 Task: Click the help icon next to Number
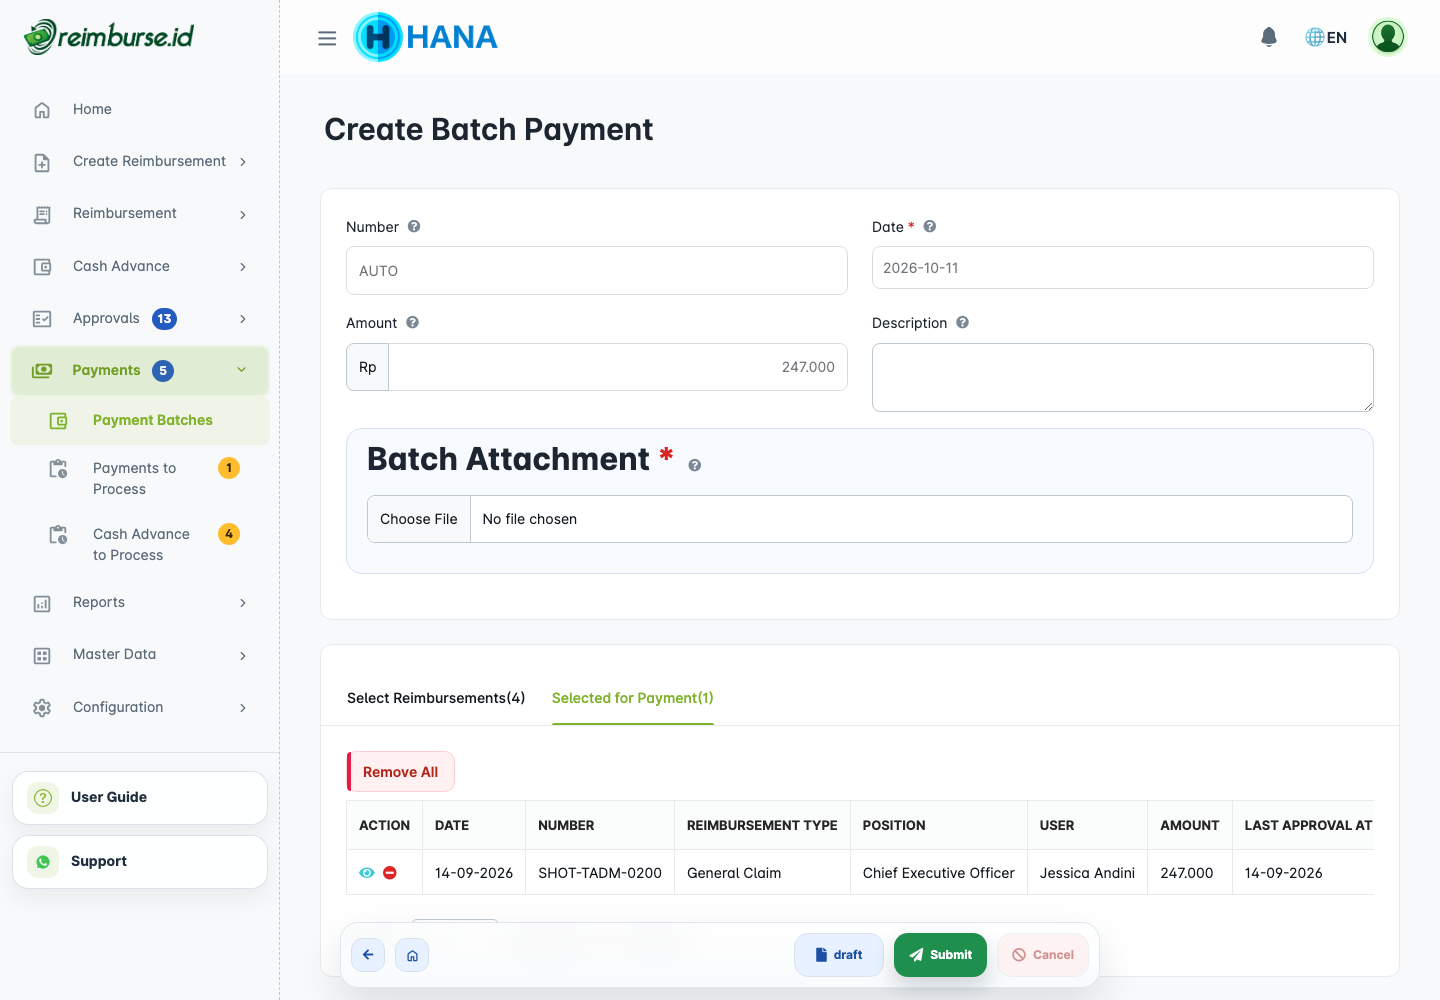tap(414, 226)
